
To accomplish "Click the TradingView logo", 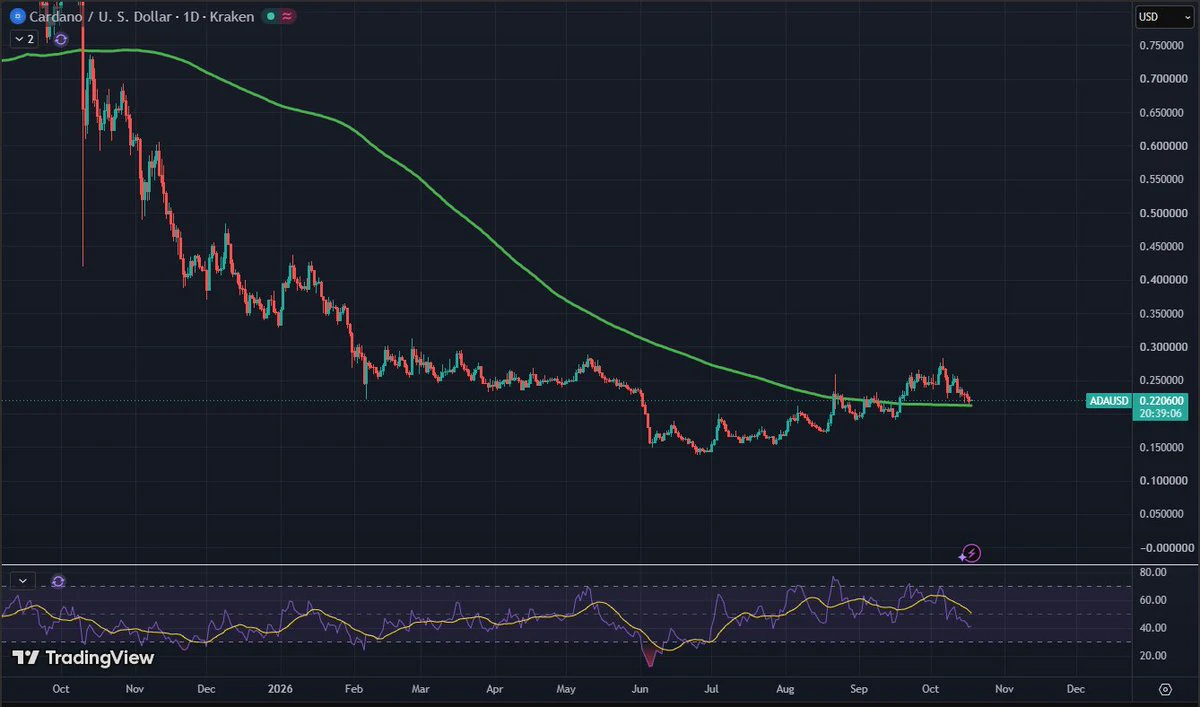I will (x=84, y=658).
